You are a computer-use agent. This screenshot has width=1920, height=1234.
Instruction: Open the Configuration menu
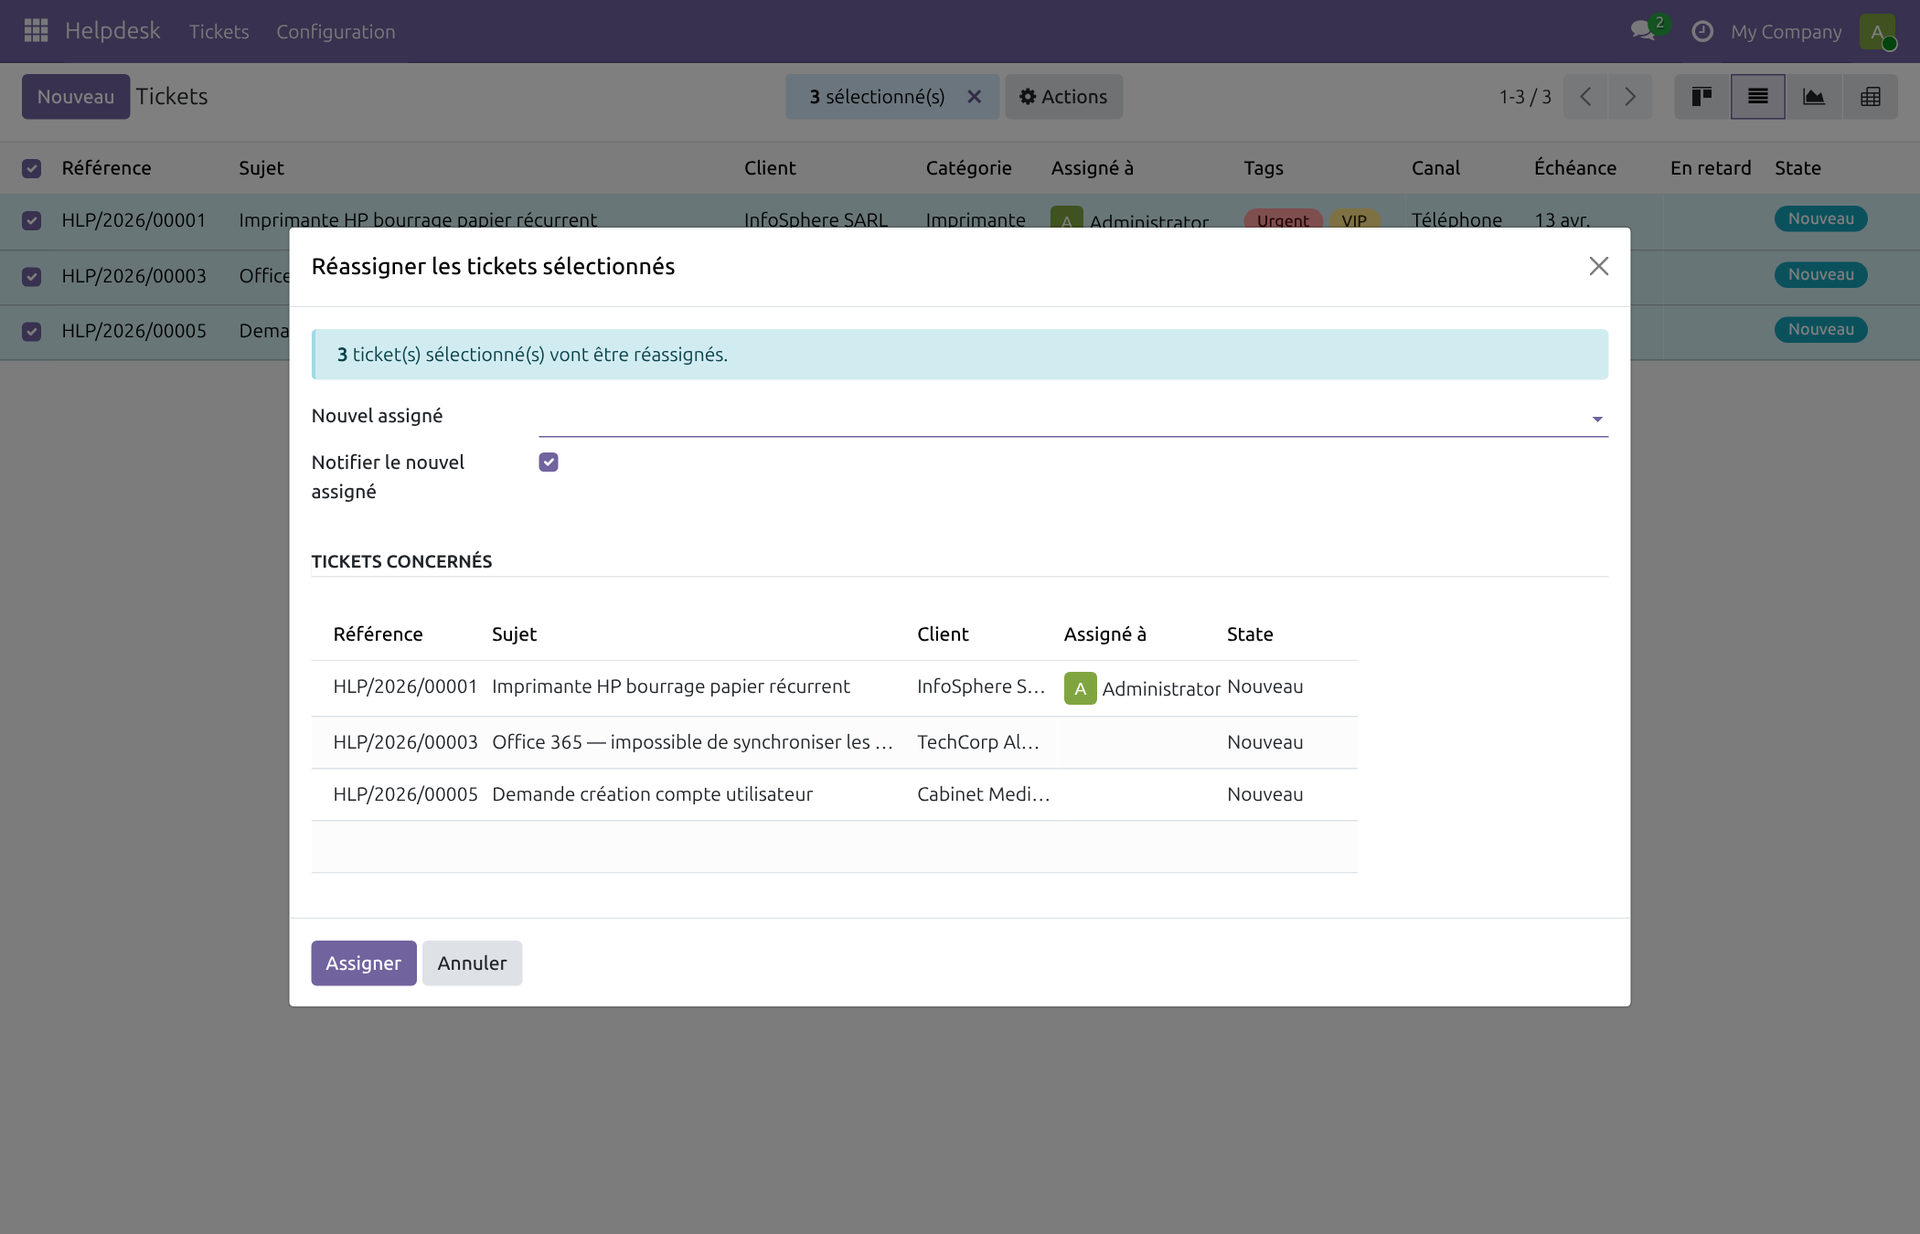tap(335, 31)
